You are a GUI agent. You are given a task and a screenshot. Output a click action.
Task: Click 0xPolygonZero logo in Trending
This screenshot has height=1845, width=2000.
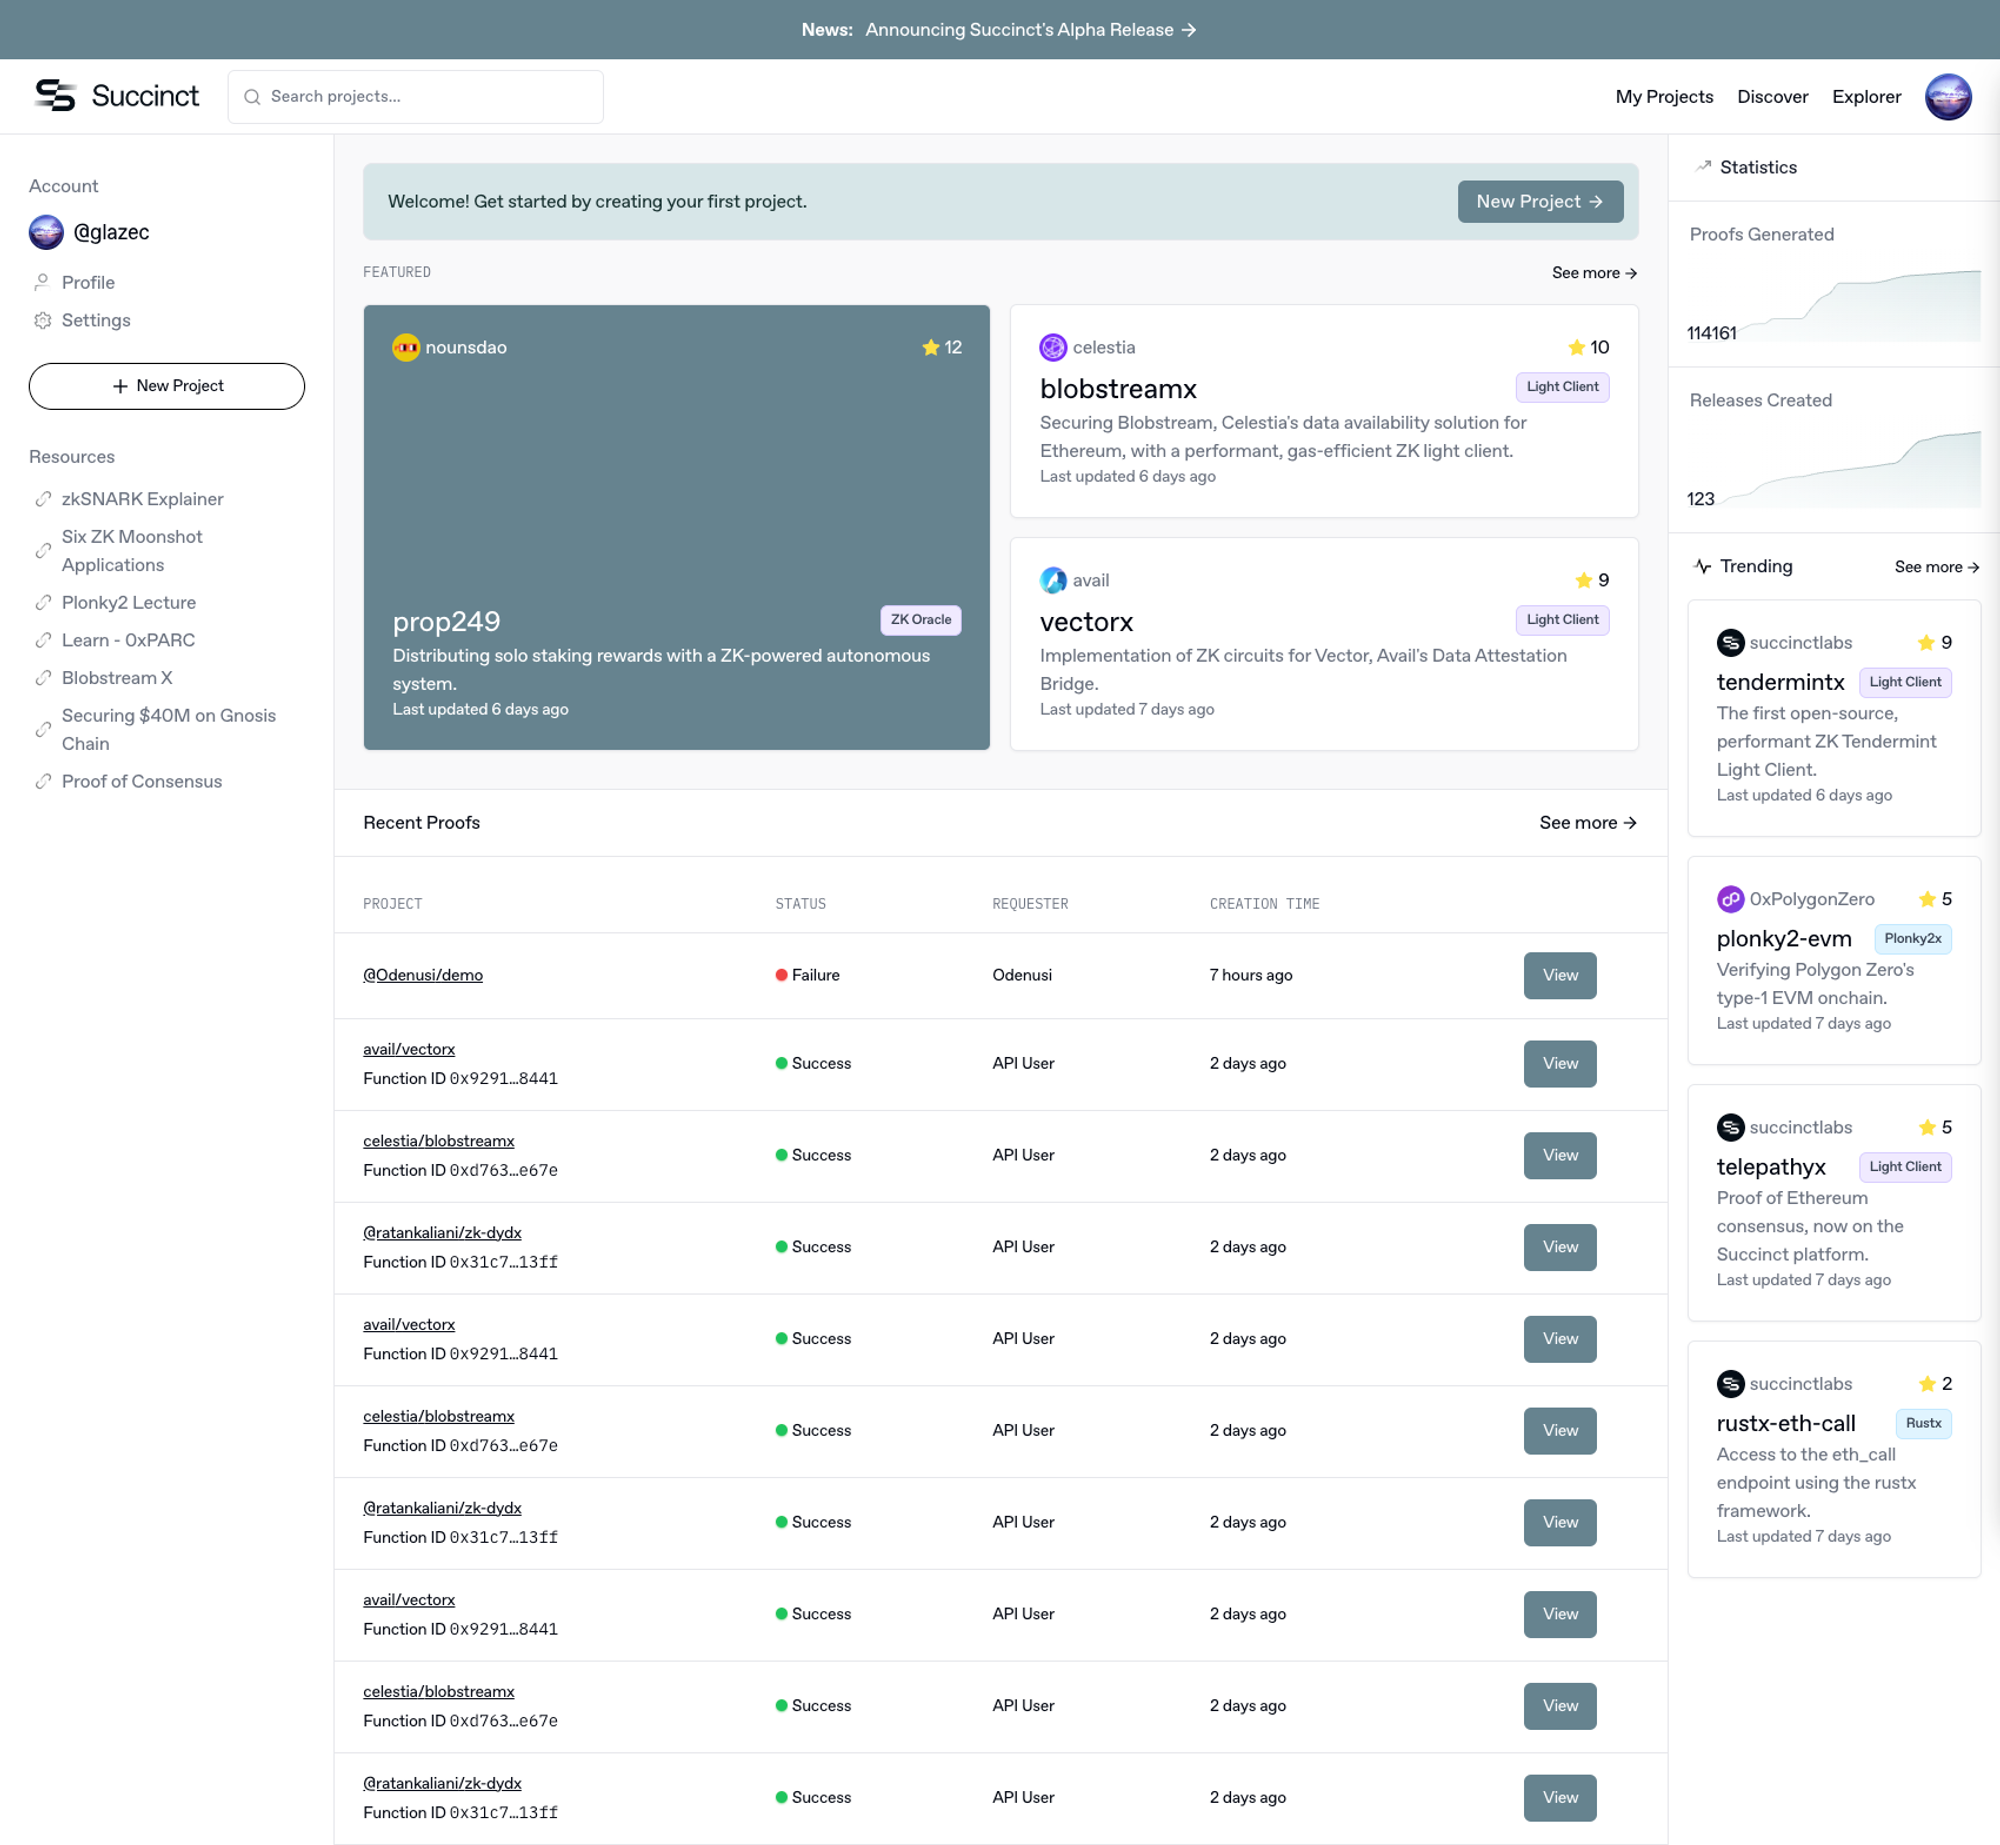tap(1730, 899)
